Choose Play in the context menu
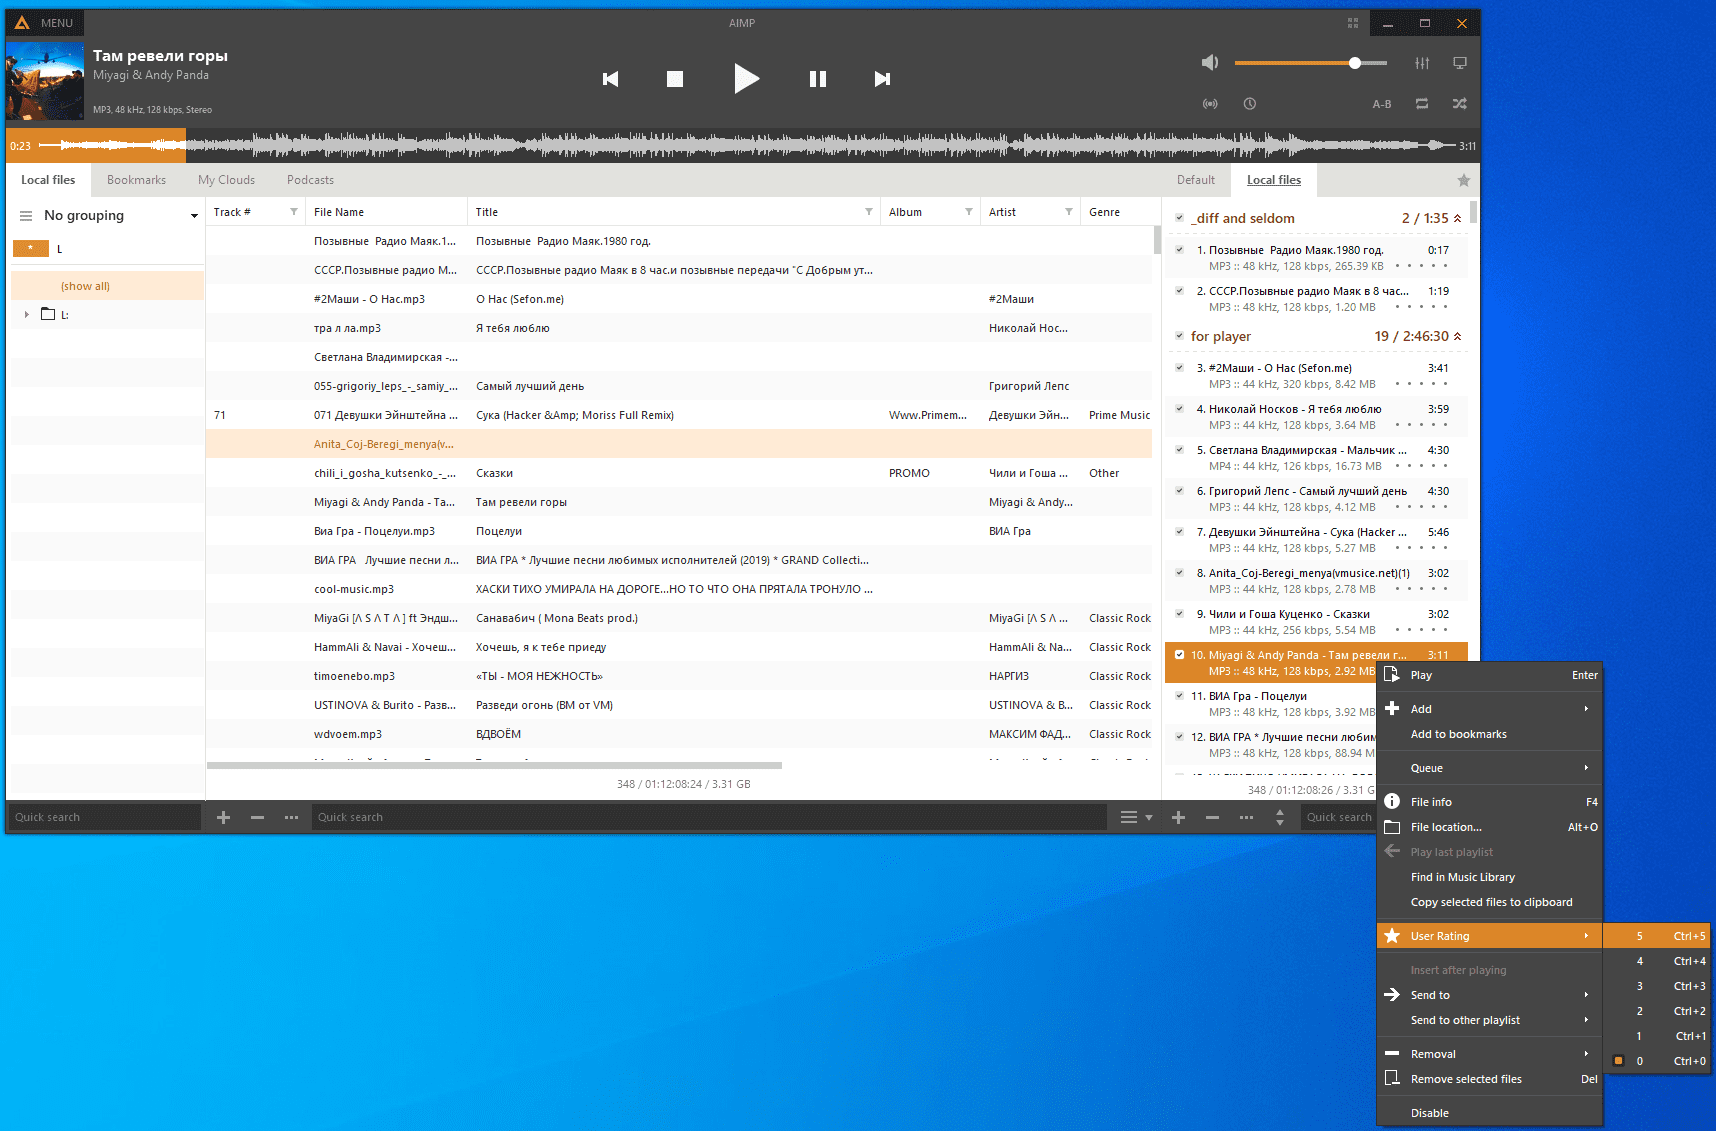The image size is (1716, 1131). click(1490, 676)
